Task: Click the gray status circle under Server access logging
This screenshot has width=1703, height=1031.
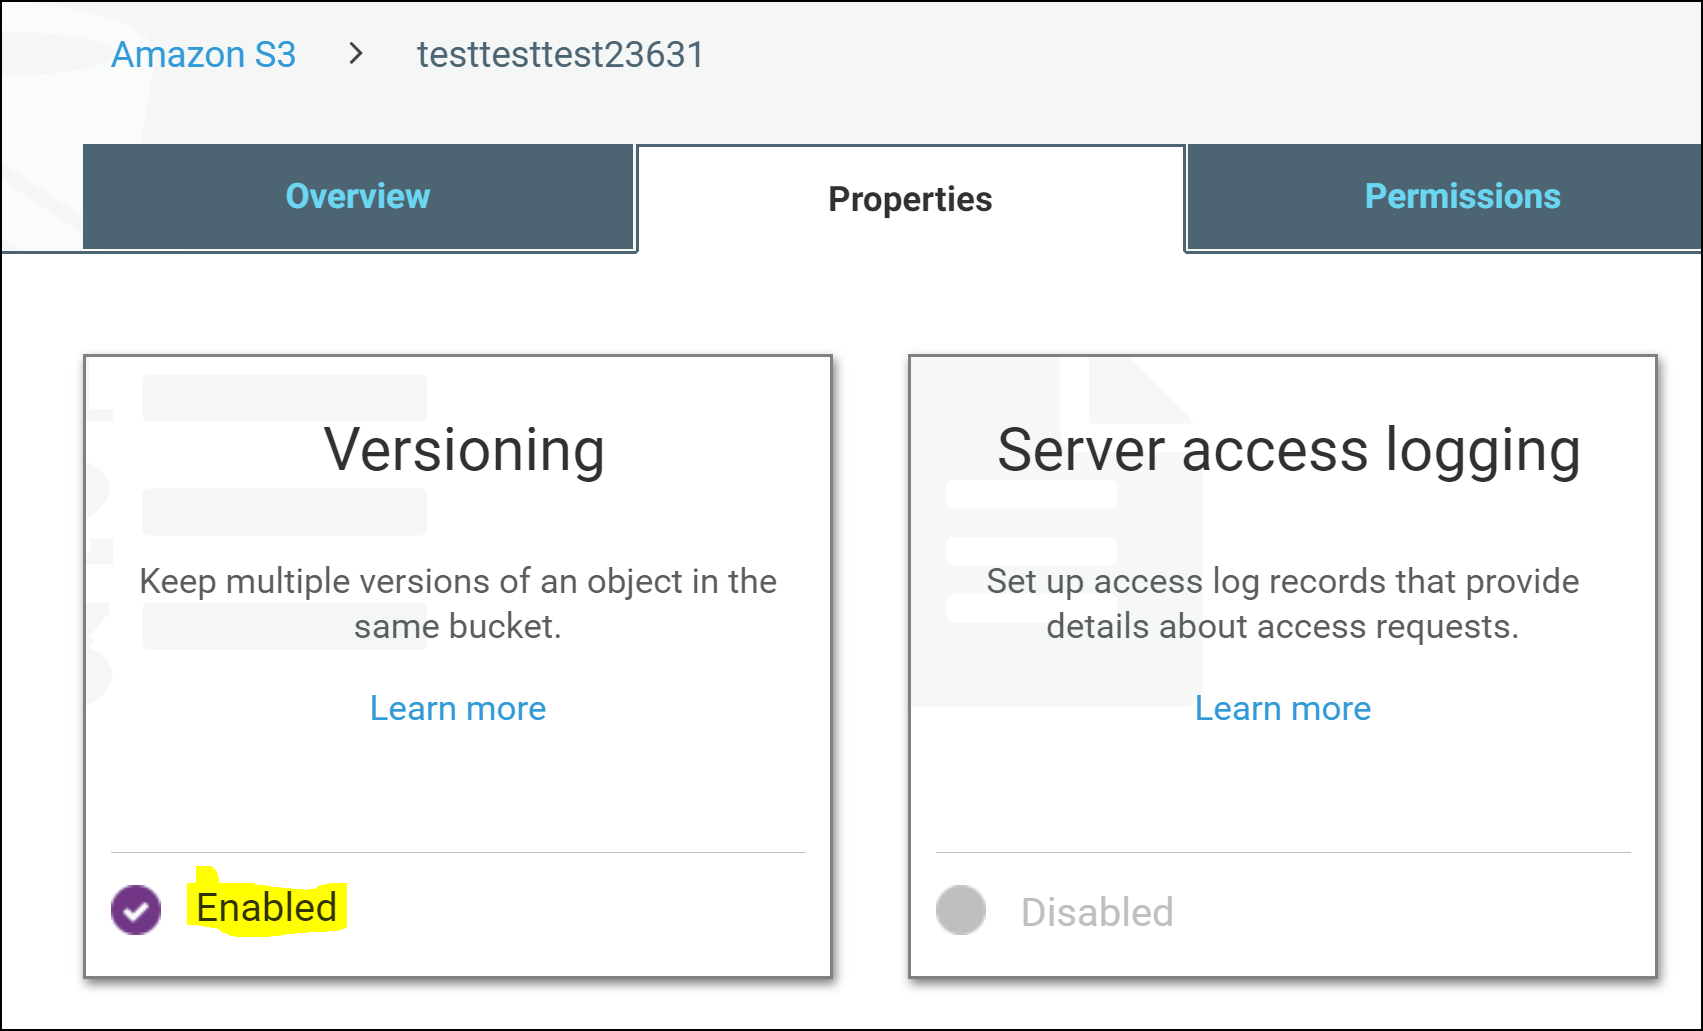Action: (960, 910)
